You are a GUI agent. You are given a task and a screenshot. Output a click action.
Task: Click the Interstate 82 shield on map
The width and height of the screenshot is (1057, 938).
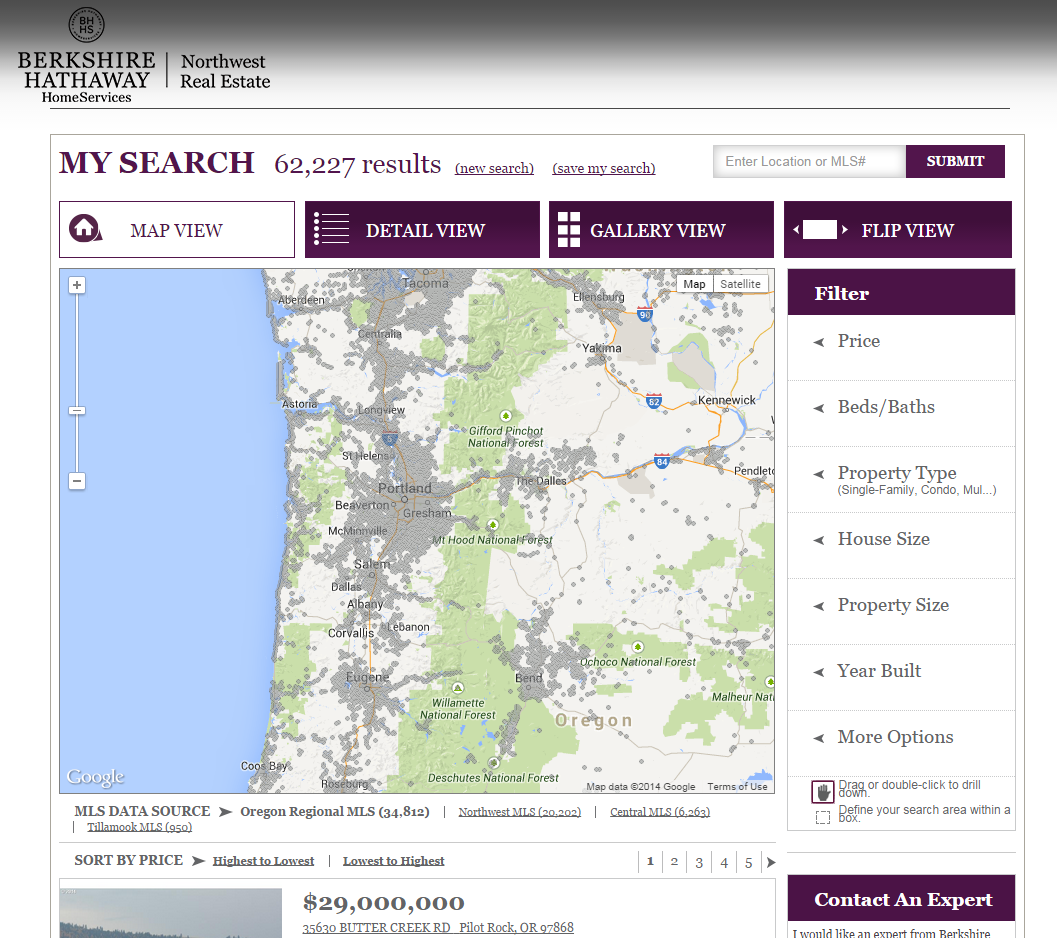(653, 401)
